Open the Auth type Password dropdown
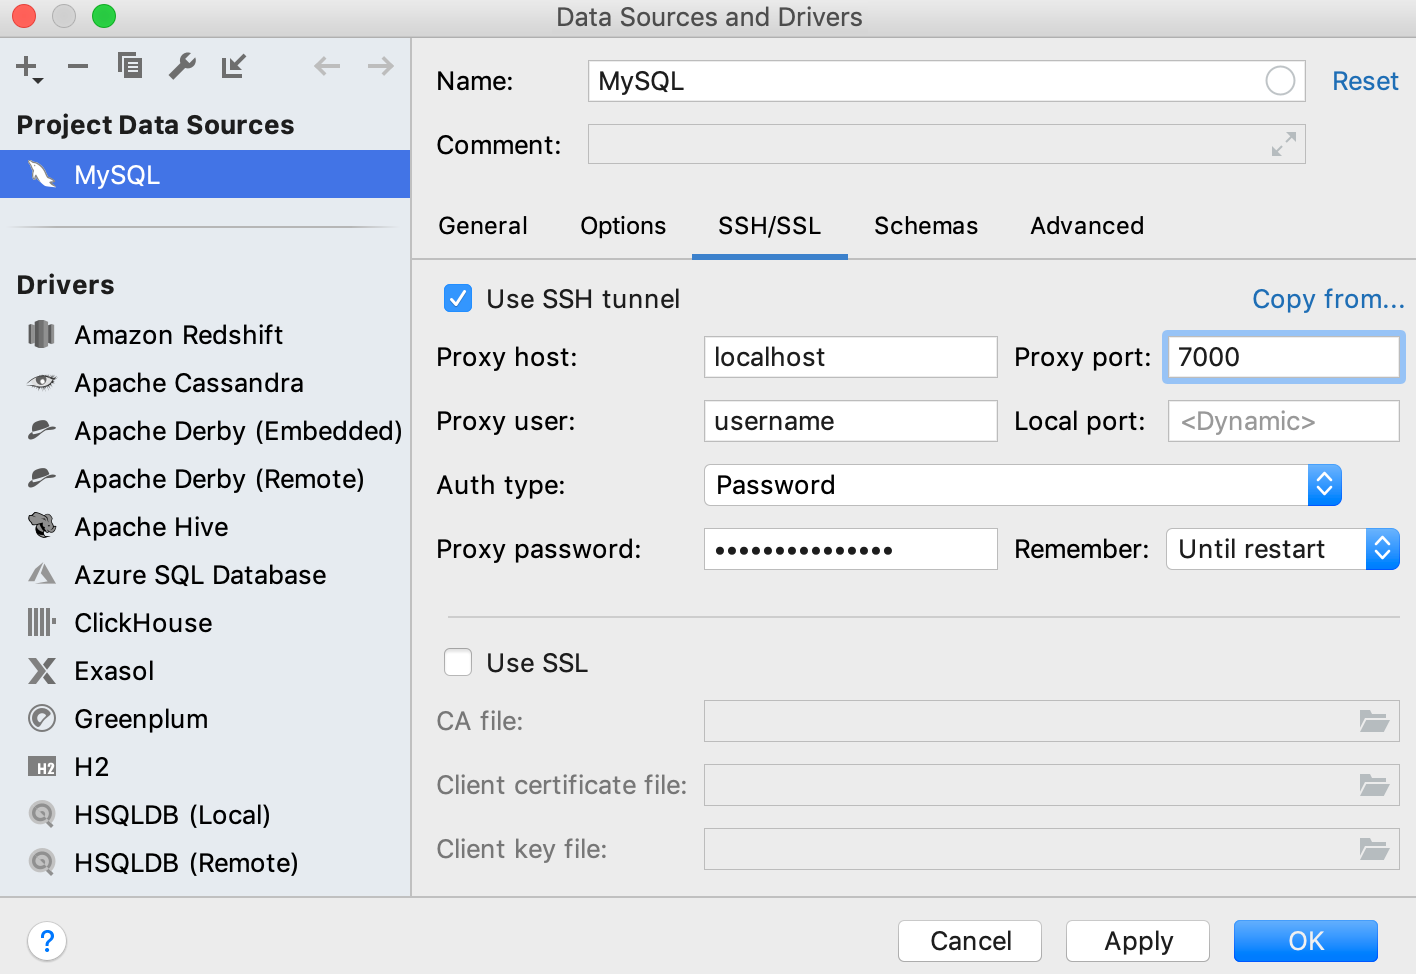The height and width of the screenshot is (974, 1416). point(1023,485)
